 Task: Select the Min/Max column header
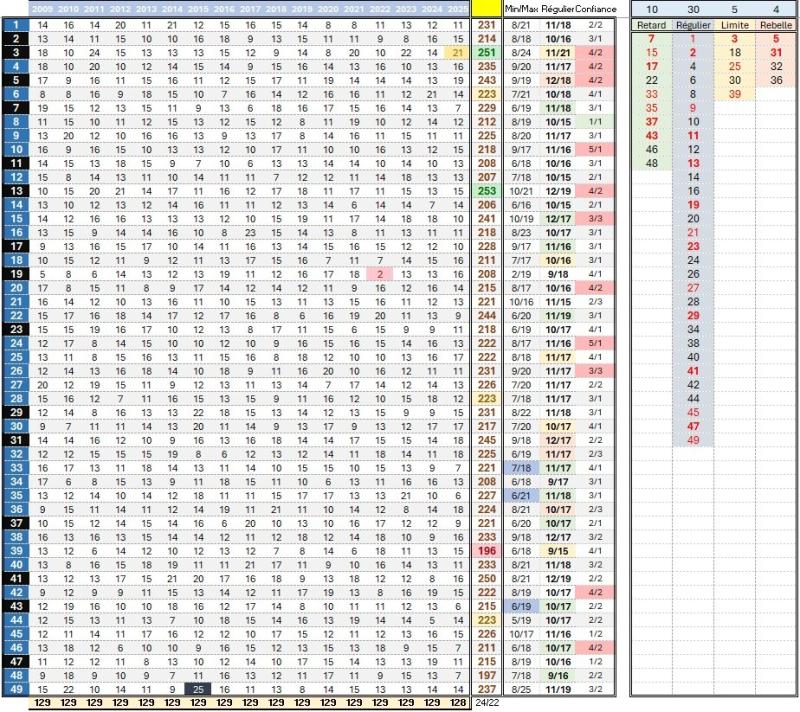point(521,8)
